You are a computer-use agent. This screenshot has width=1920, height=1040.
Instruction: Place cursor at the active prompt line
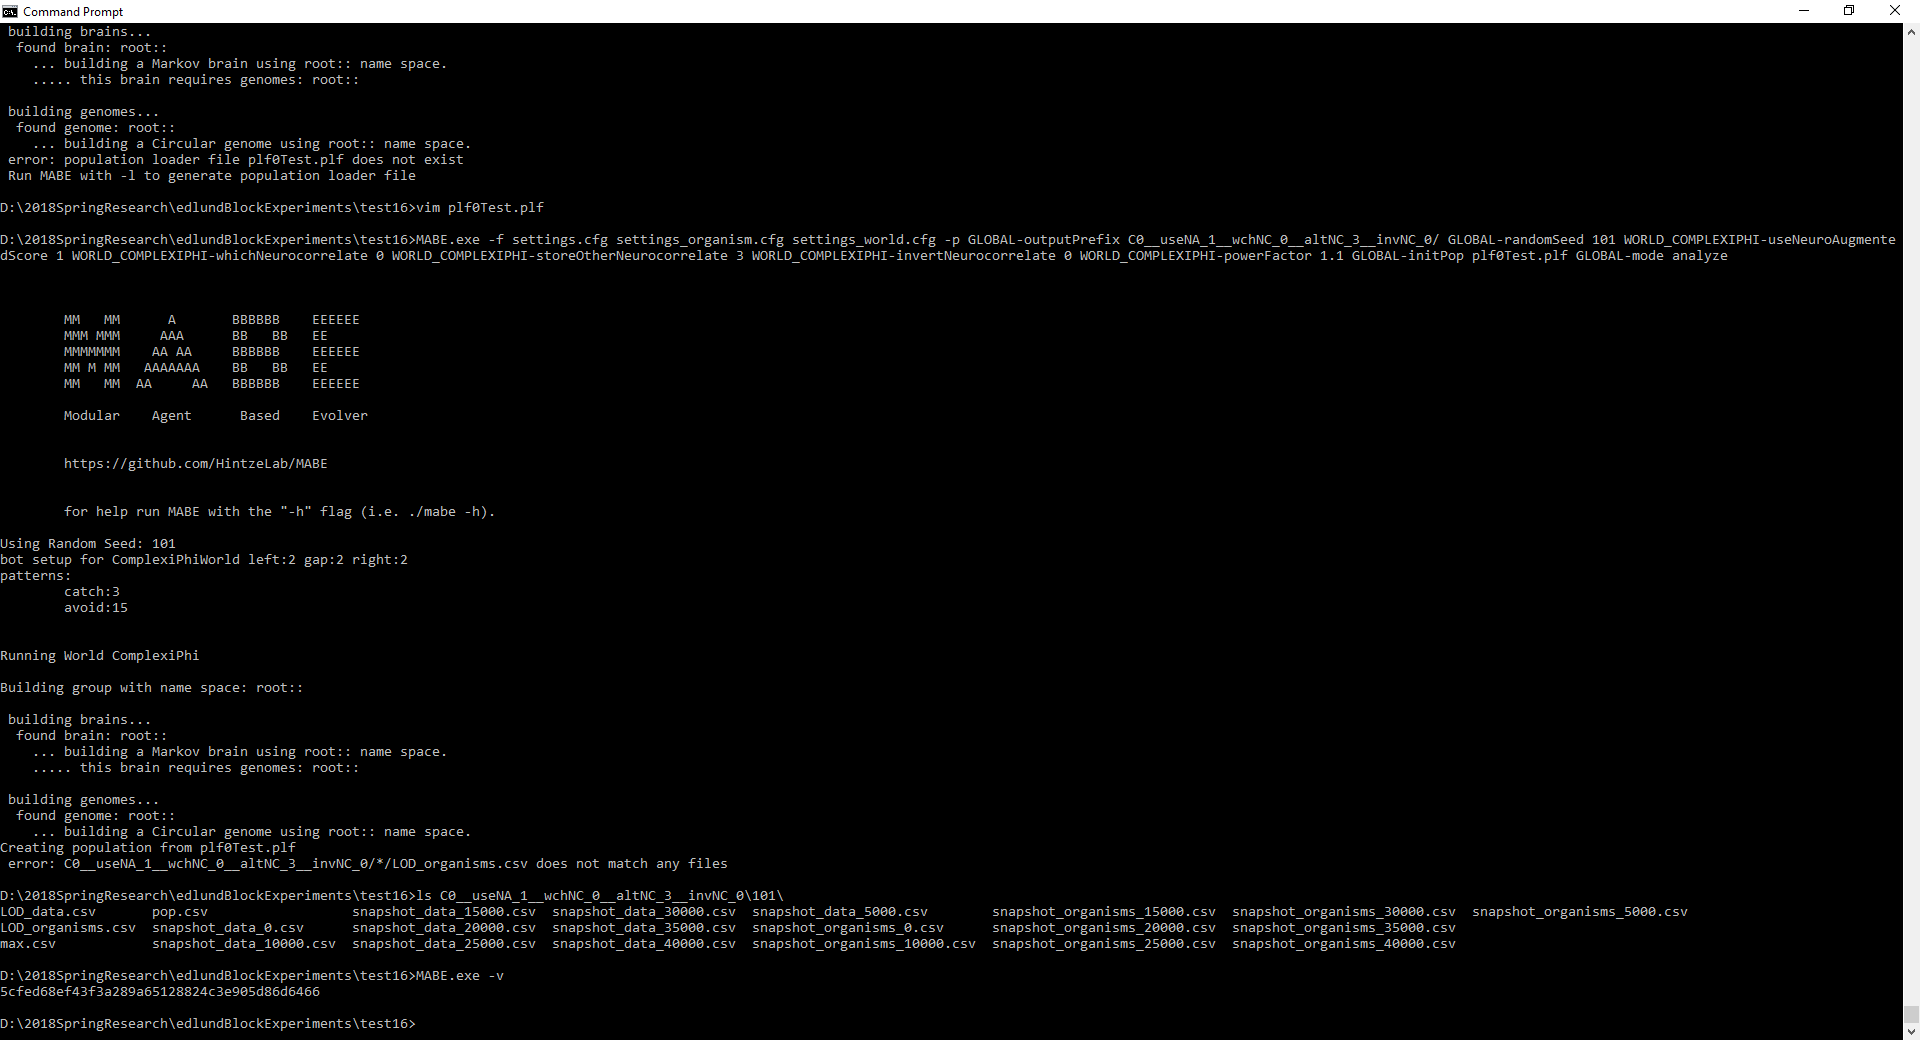click(420, 1023)
